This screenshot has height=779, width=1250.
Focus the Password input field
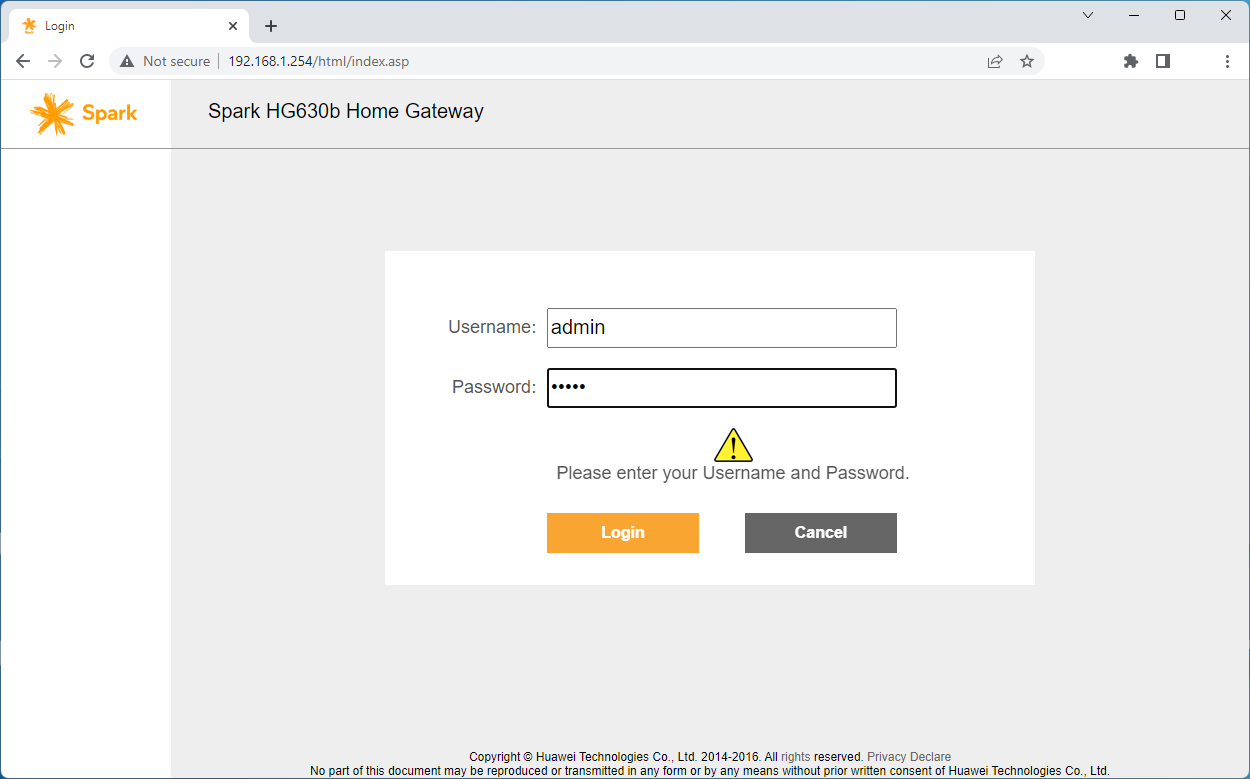tap(722, 388)
